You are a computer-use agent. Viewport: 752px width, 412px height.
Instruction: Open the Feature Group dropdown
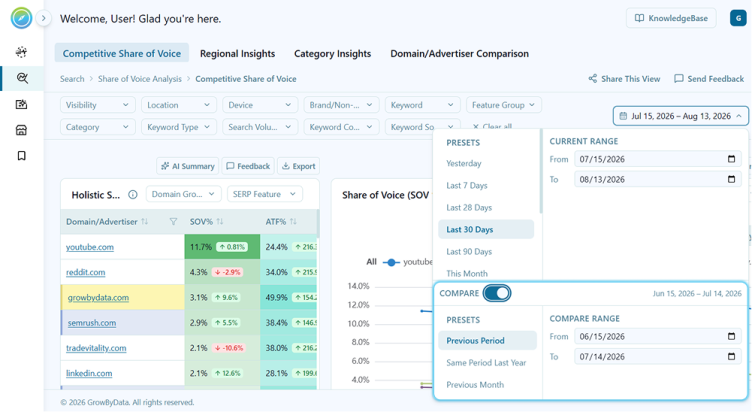[x=504, y=105]
